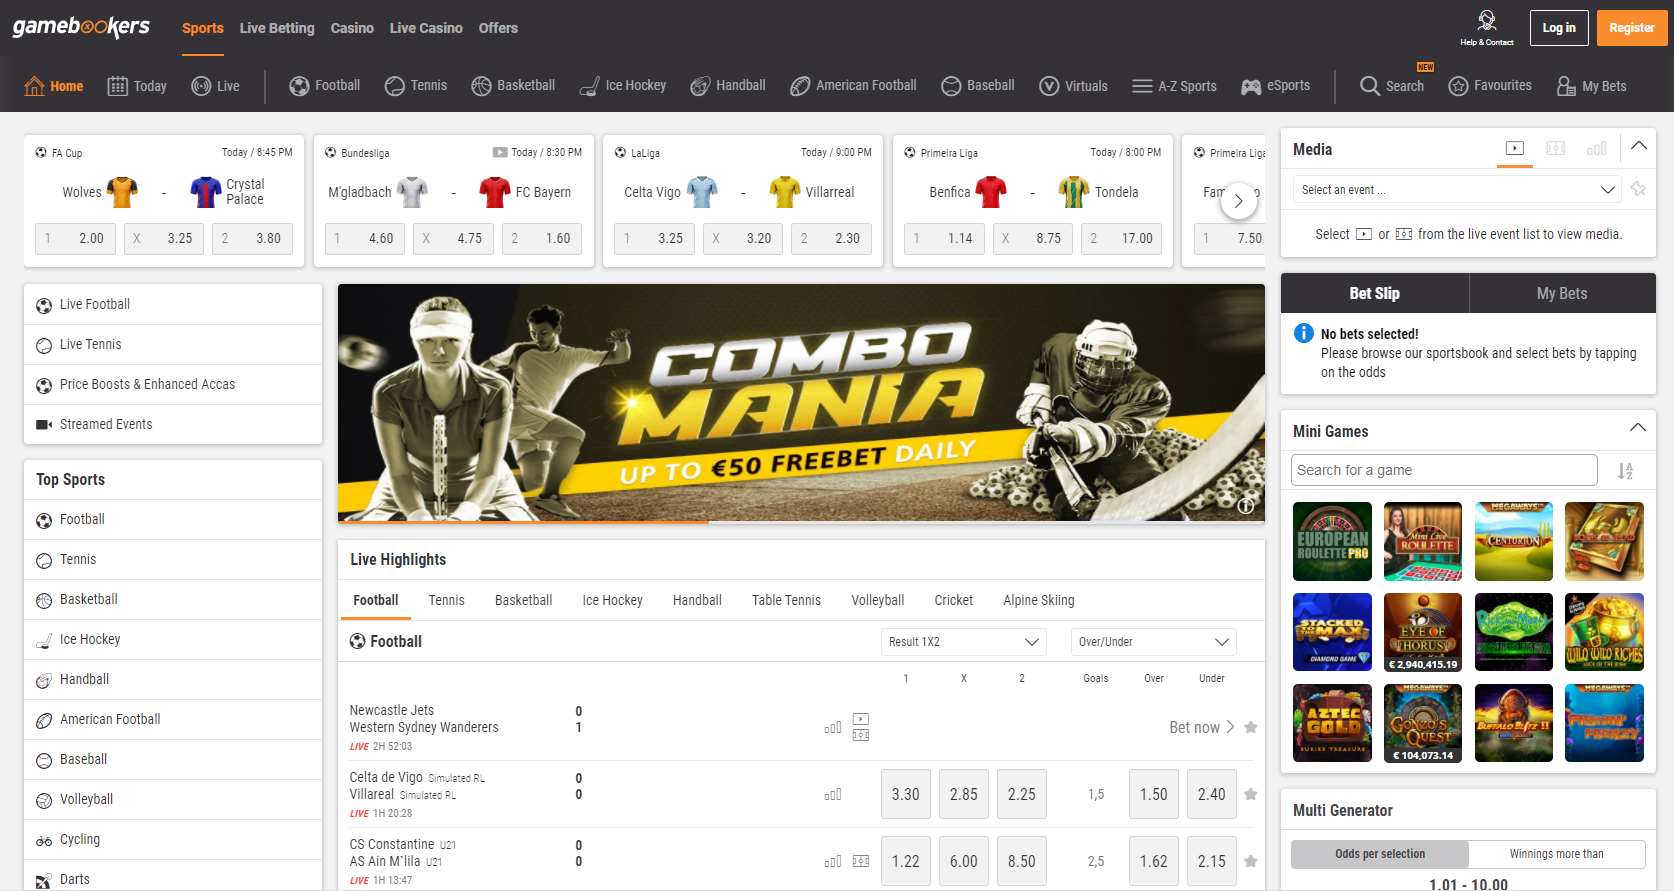This screenshot has width=1674, height=891.
Task: Pick FC Bayern win odds 1.60
Action: point(542,238)
